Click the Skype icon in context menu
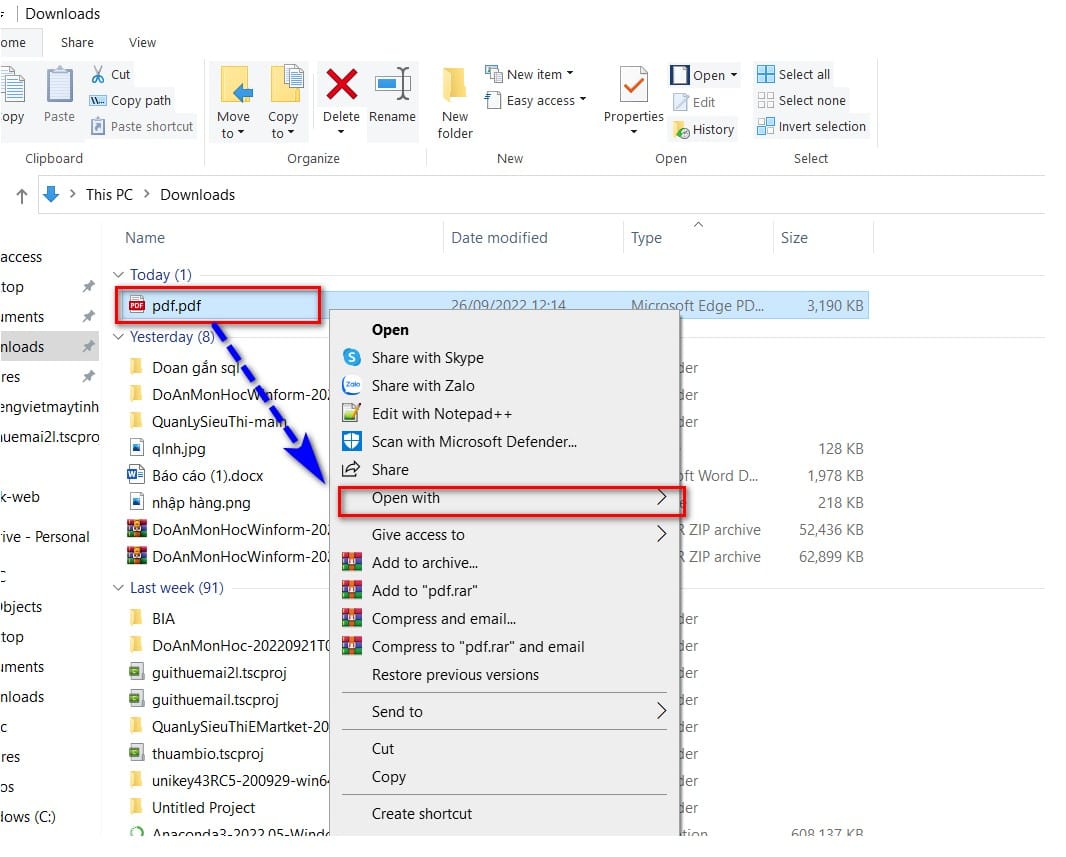 coord(351,357)
